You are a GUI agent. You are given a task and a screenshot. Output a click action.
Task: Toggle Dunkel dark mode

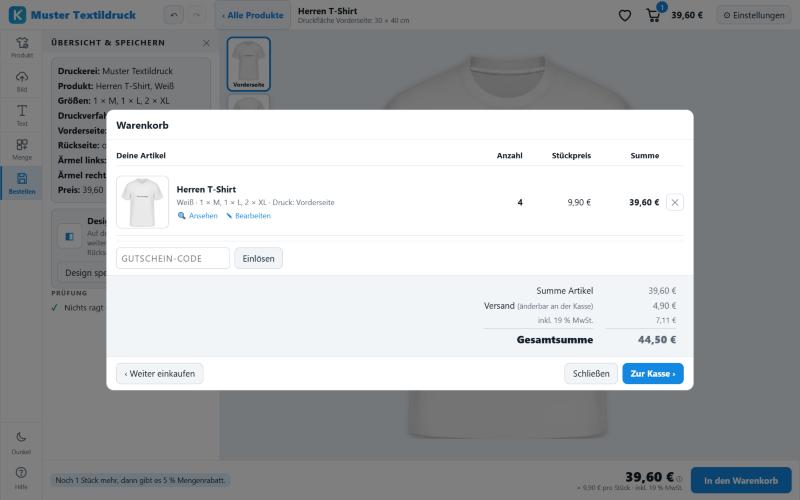pos(21,443)
